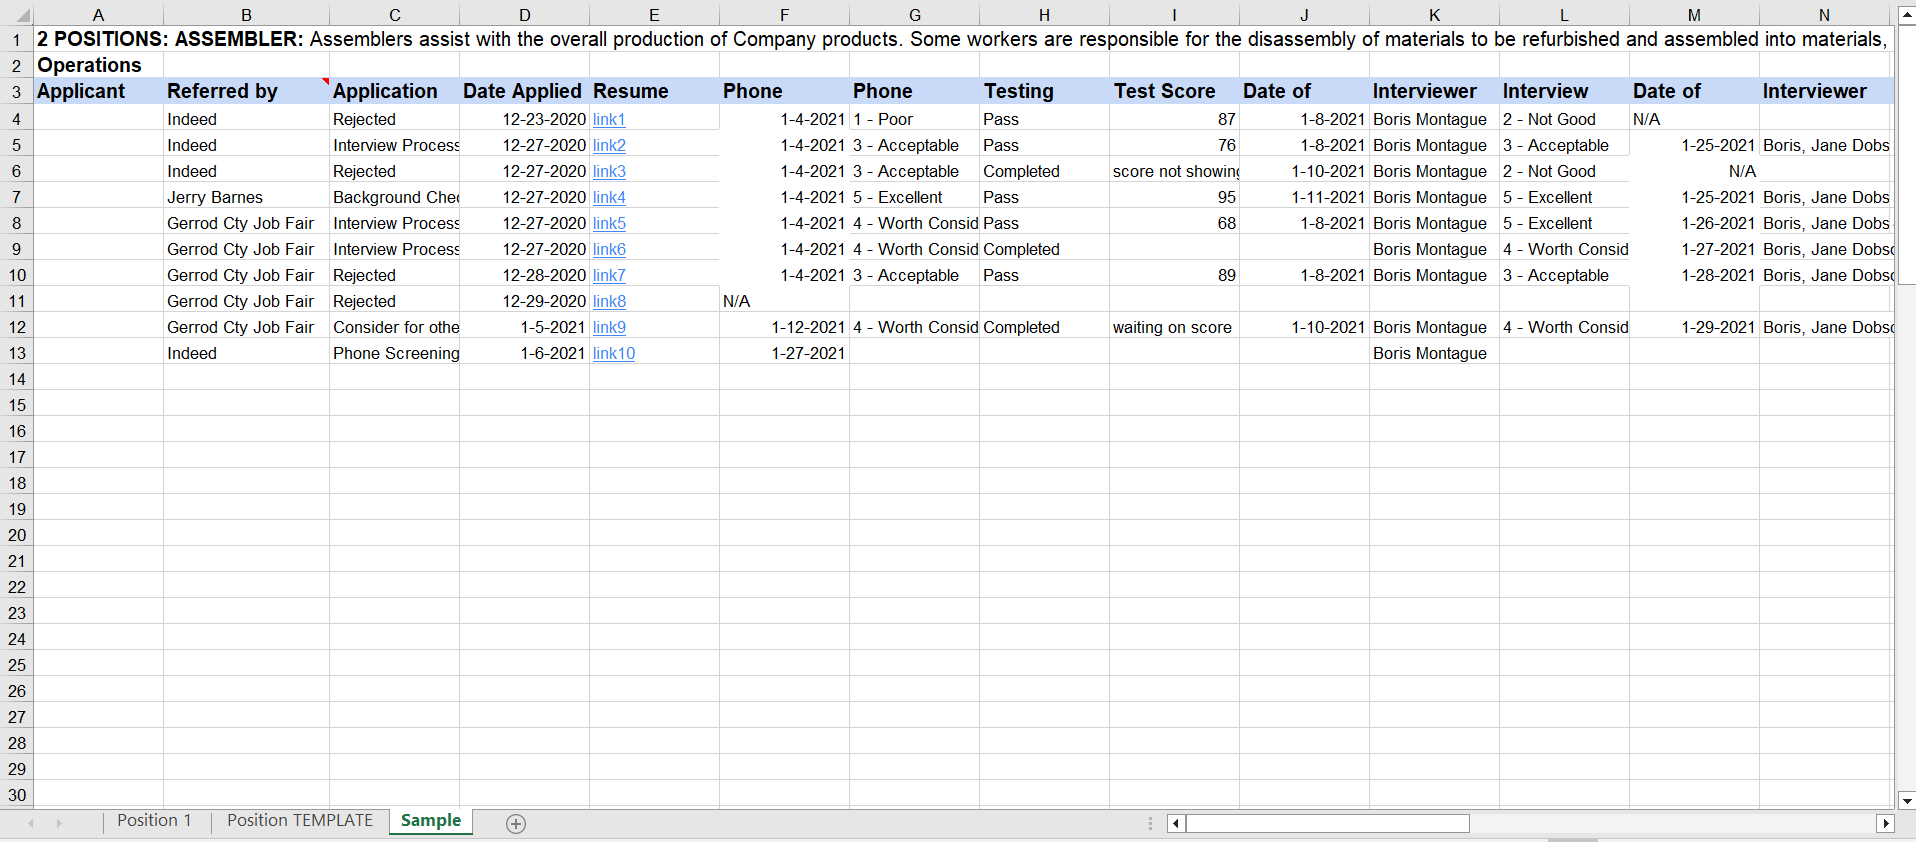Image resolution: width=1916 pixels, height=842 pixels.
Task: Click horizontal scrollbar right arrow
Action: 1885,823
